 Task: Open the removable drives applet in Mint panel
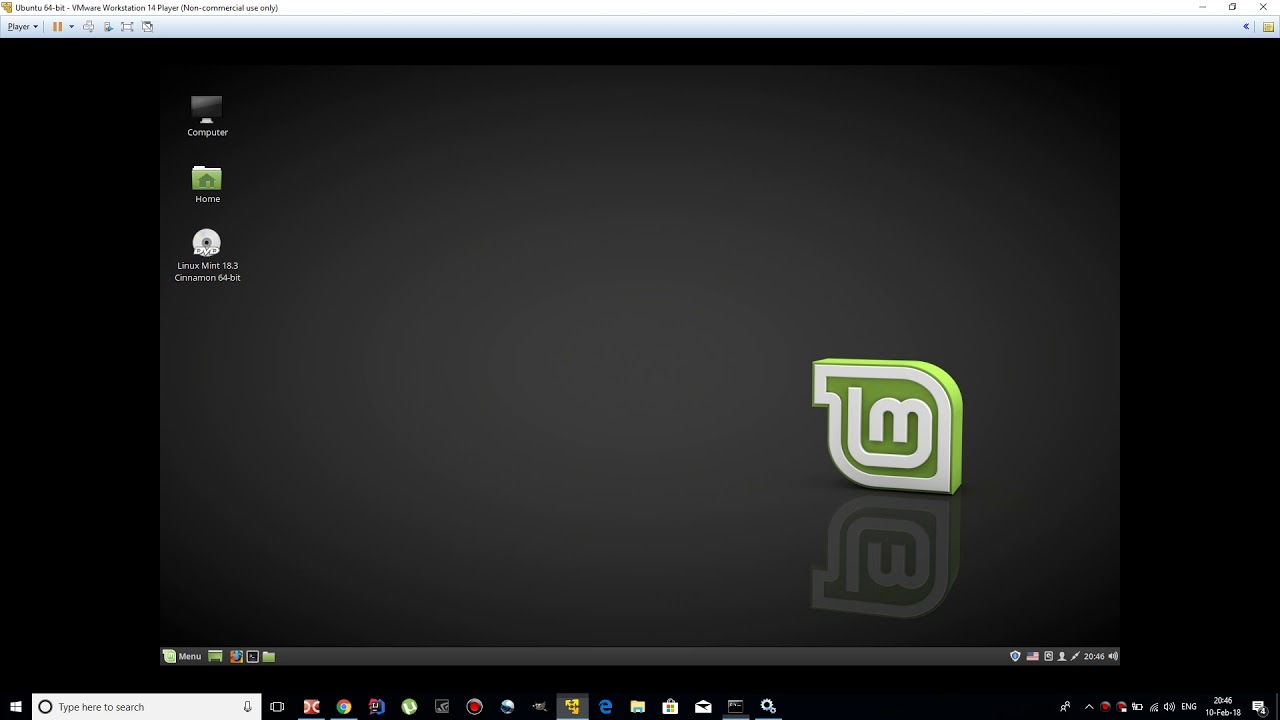[x=1048, y=656]
